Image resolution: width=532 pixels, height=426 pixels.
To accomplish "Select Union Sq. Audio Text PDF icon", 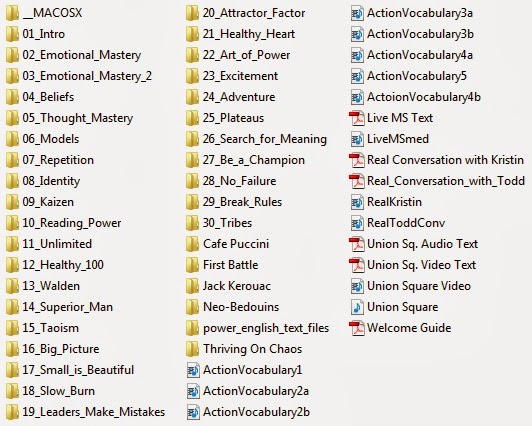I will [x=357, y=244].
